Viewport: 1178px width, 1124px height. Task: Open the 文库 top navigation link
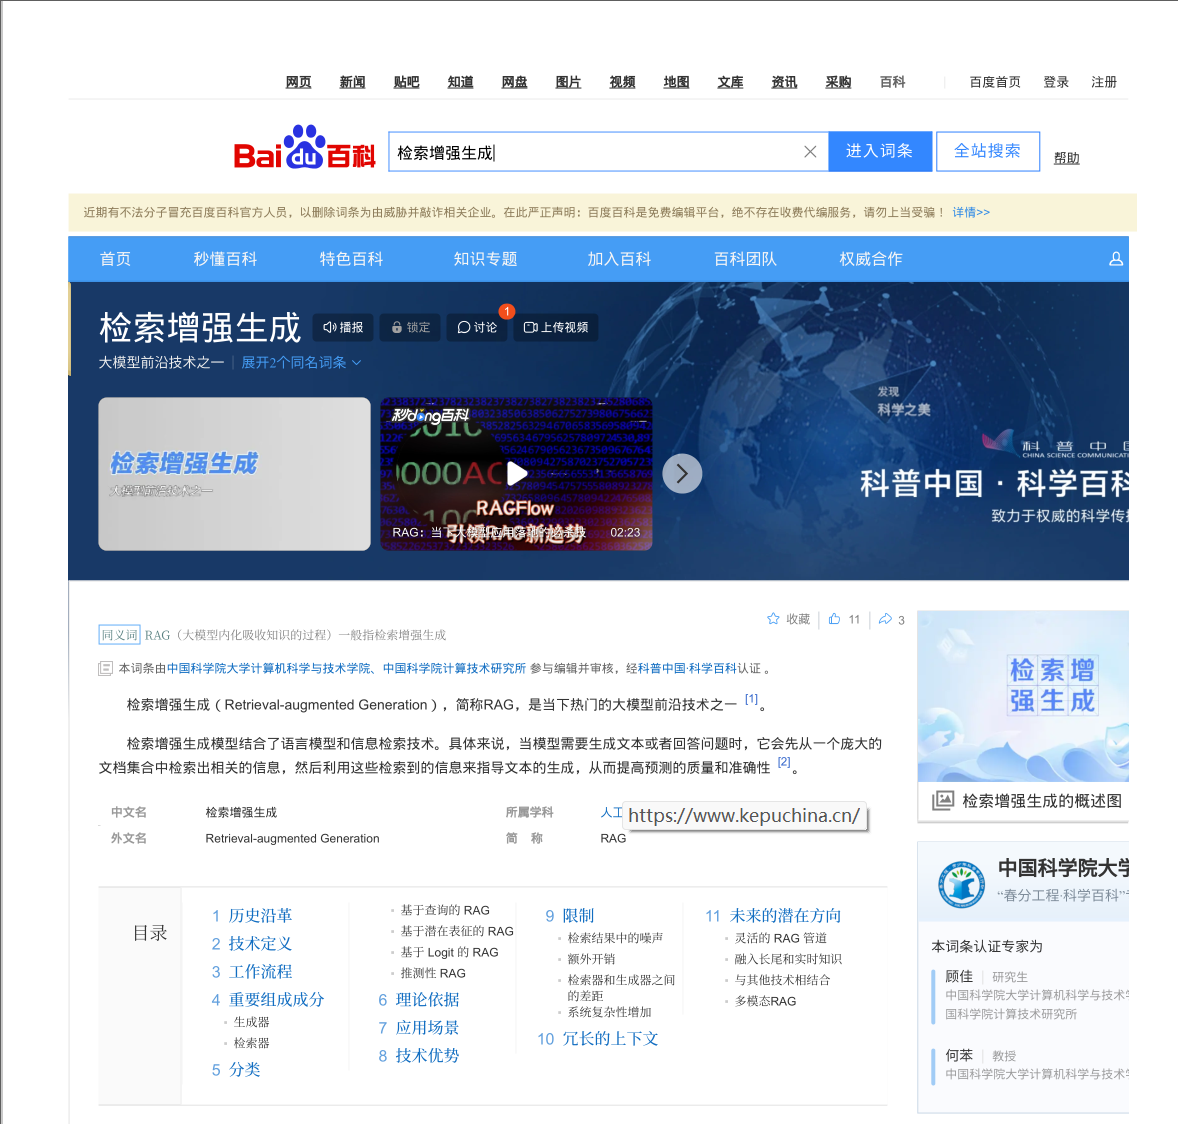[730, 82]
